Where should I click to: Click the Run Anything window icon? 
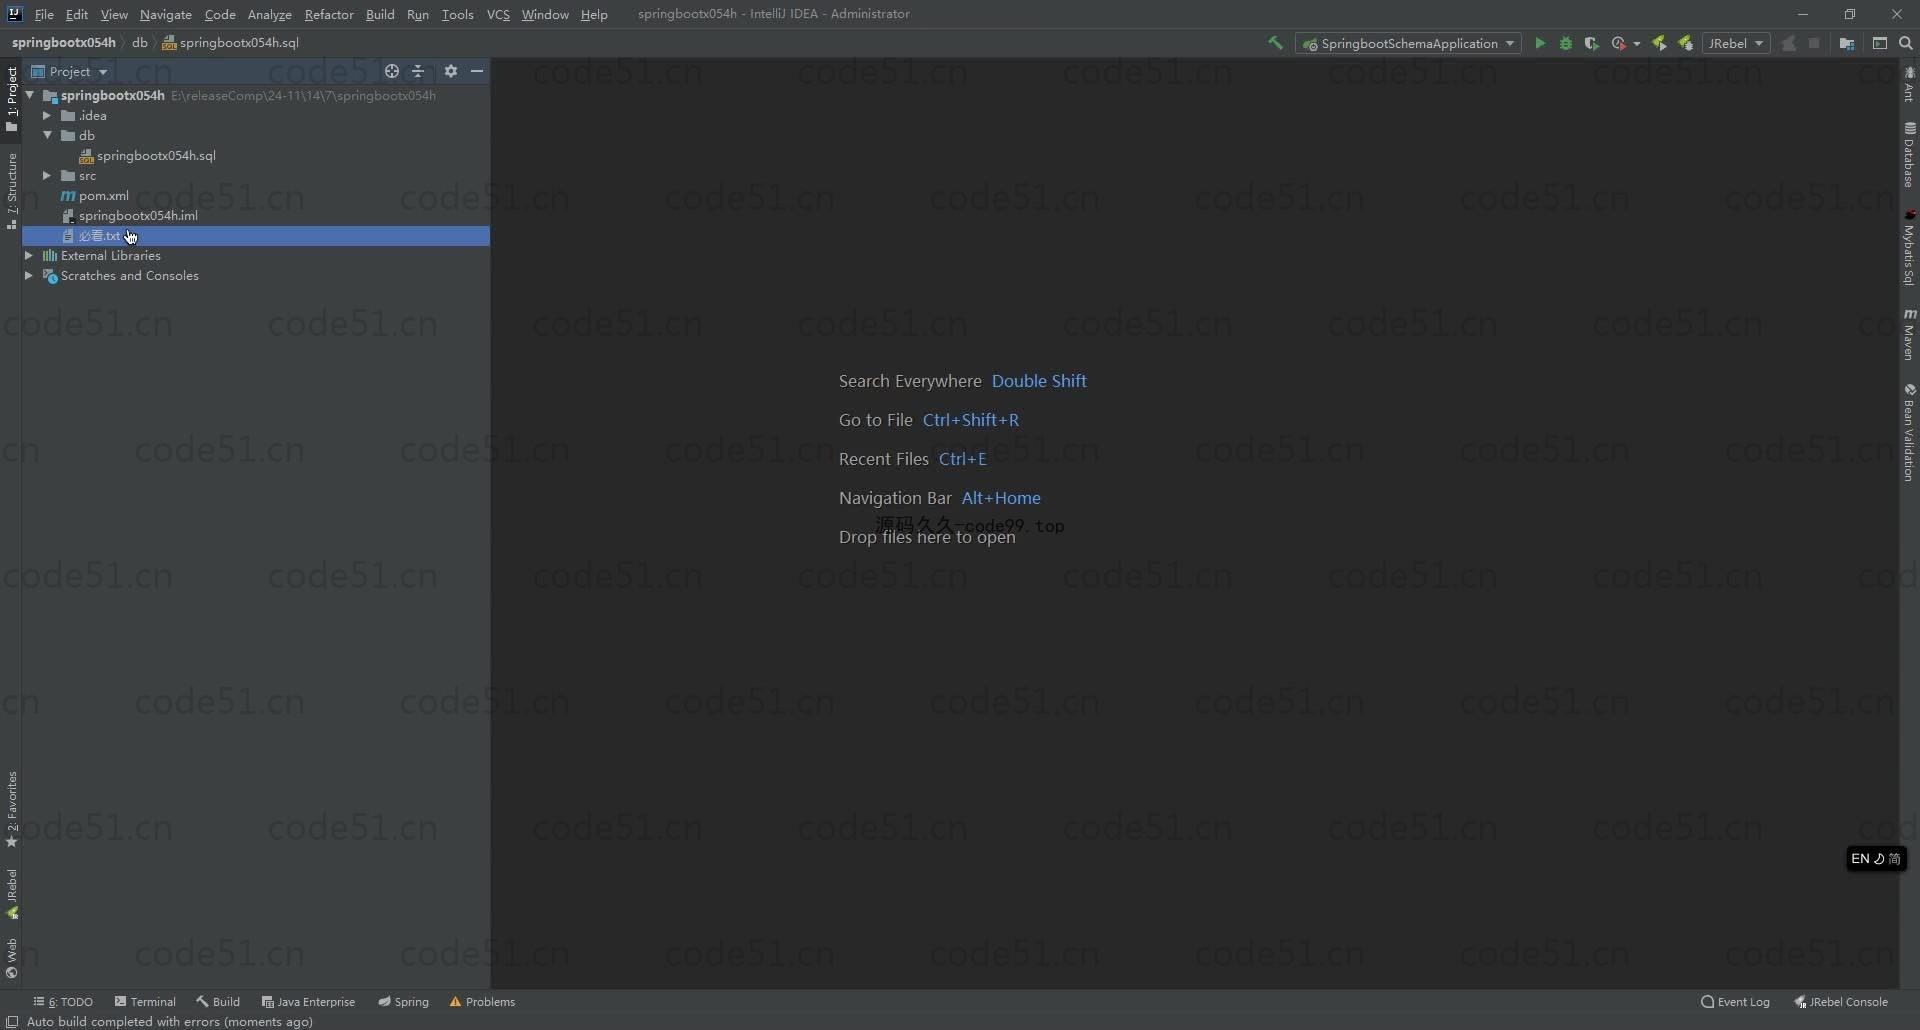click(1880, 43)
